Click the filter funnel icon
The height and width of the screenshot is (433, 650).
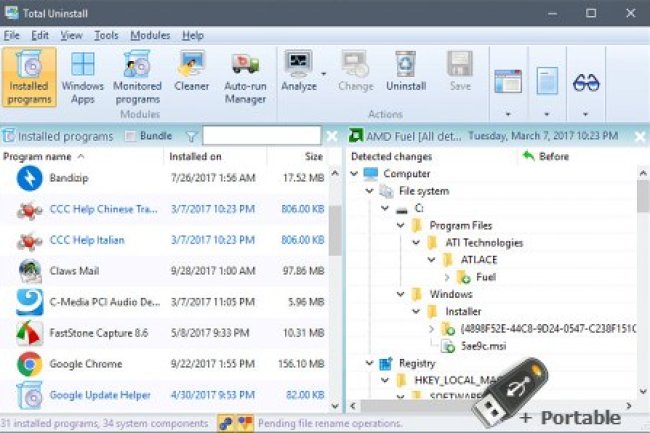point(191,136)
